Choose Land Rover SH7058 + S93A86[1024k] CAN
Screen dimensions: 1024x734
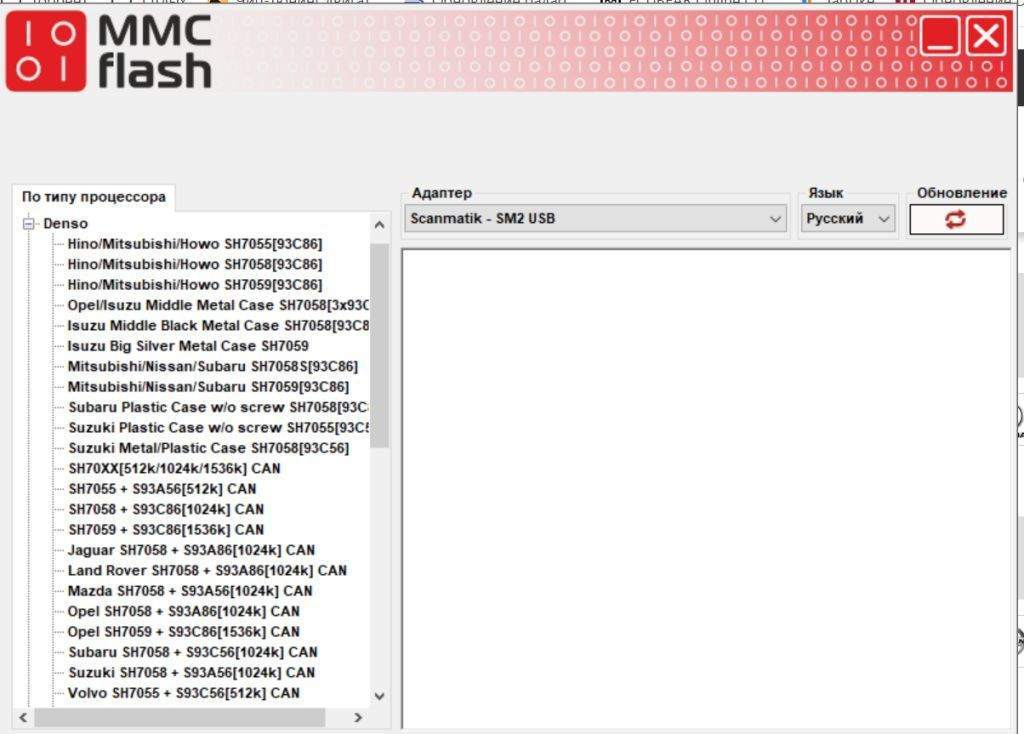pyautogui.click(x=207, y=571)
